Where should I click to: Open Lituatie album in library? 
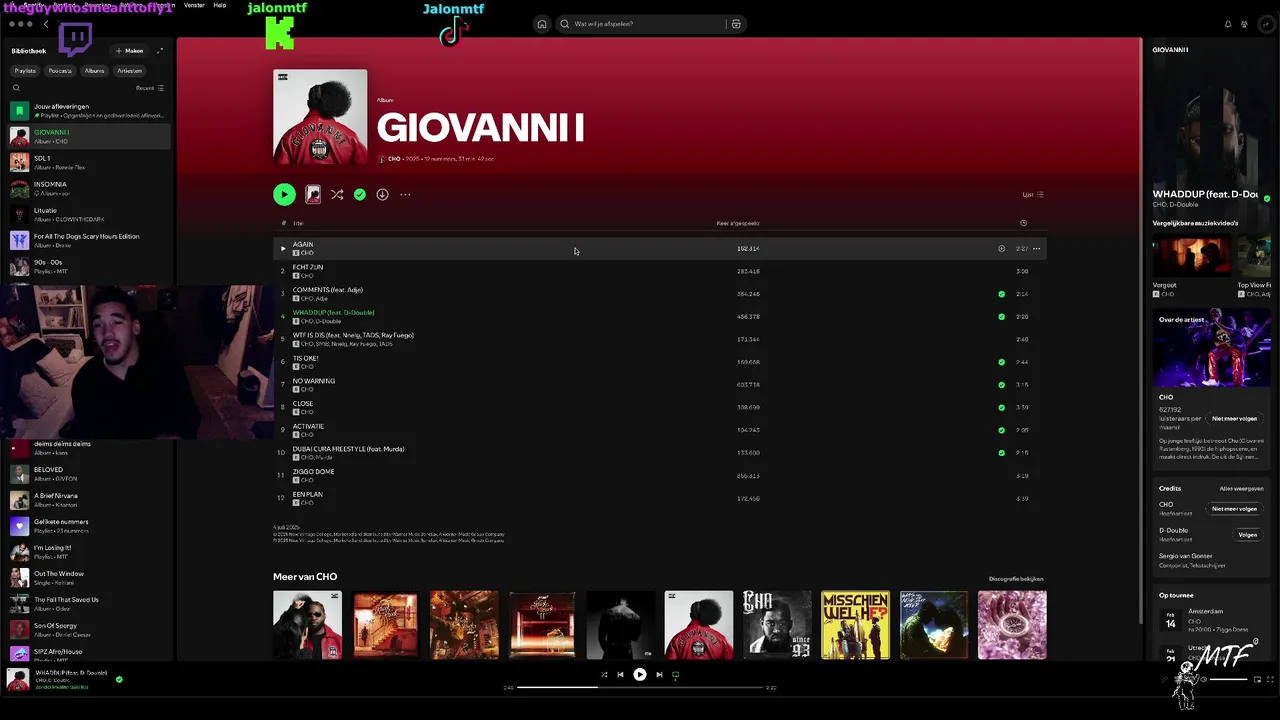[x=90, y=214]
